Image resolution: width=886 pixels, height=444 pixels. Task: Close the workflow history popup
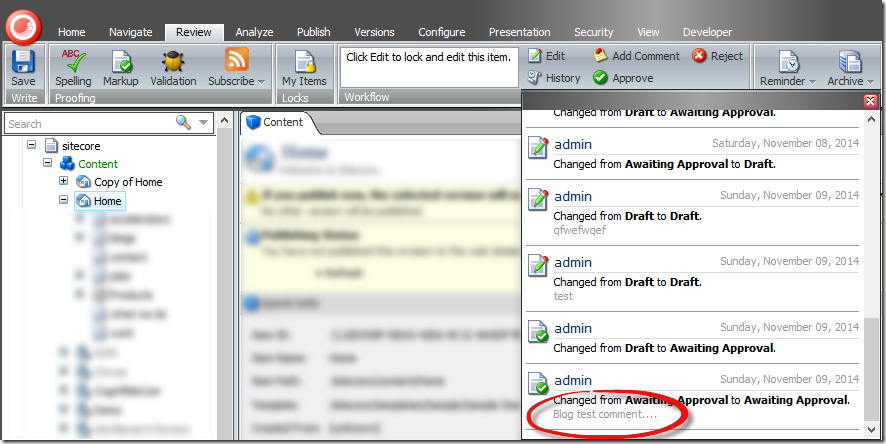pyautogui.click(x=870, y=101)
